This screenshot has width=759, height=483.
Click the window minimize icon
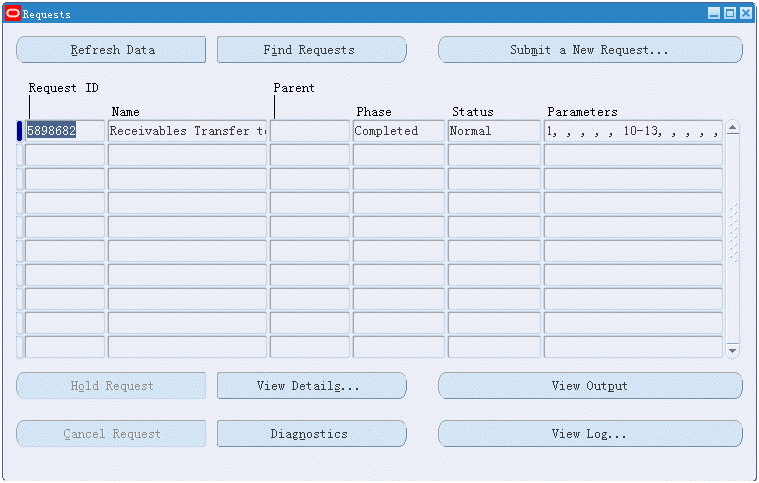[714, 13]
